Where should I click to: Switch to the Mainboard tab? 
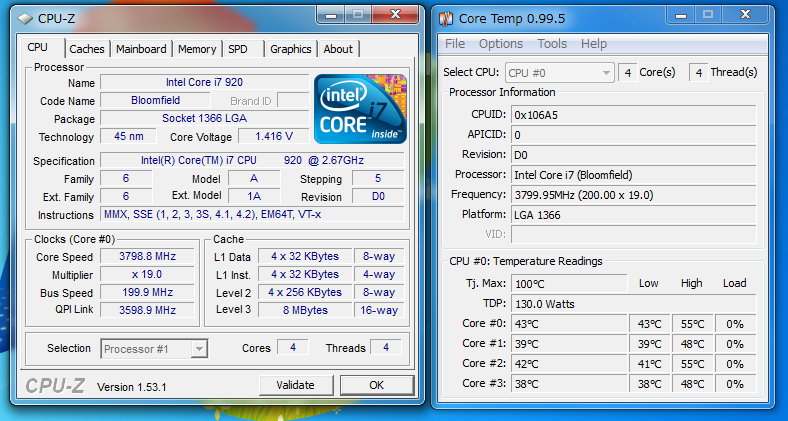pyautogui.click(x=141, y=49)
